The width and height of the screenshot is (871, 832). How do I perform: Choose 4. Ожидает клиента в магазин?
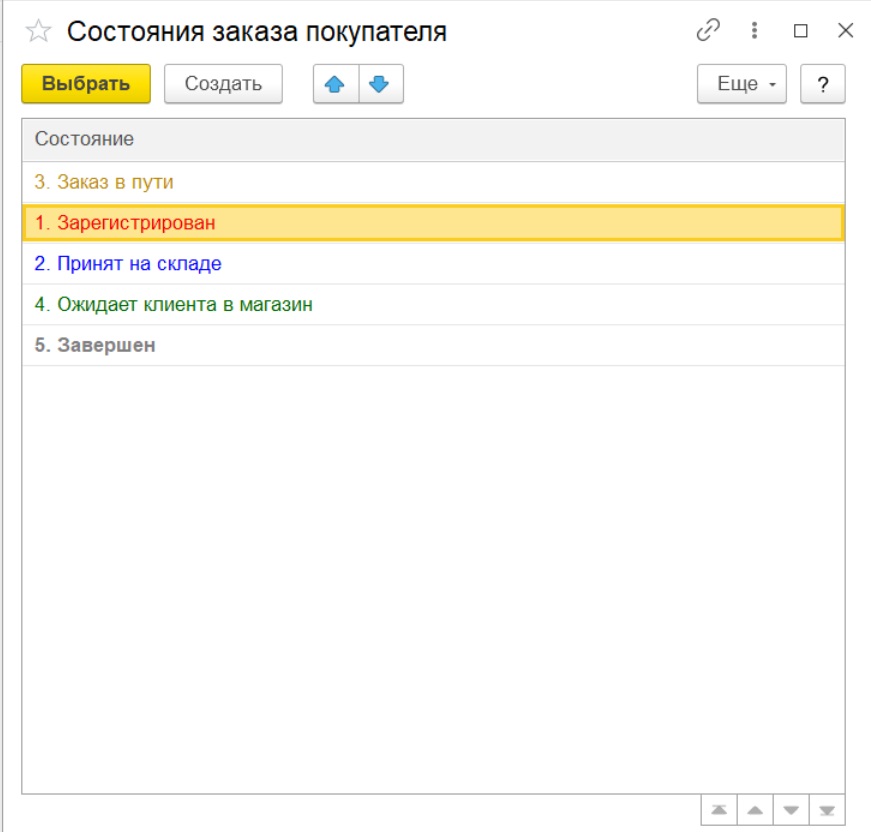click(173, 304)
